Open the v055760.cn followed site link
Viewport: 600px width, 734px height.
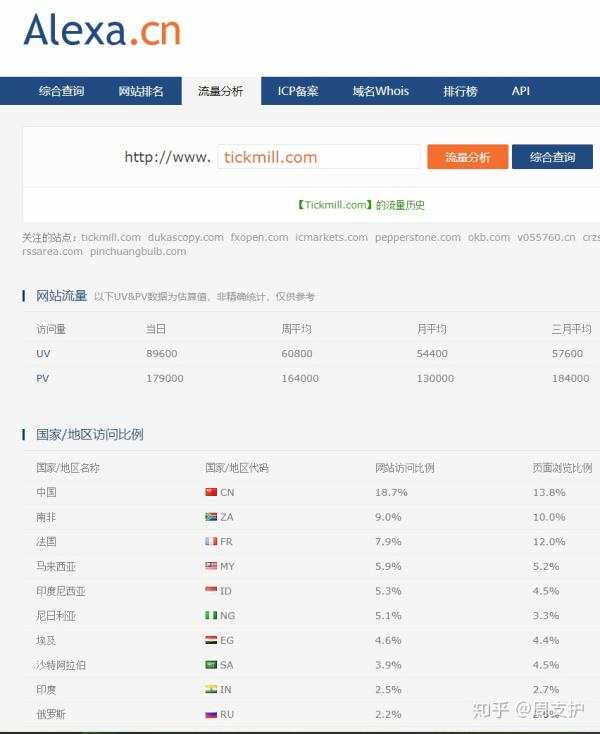546,237
